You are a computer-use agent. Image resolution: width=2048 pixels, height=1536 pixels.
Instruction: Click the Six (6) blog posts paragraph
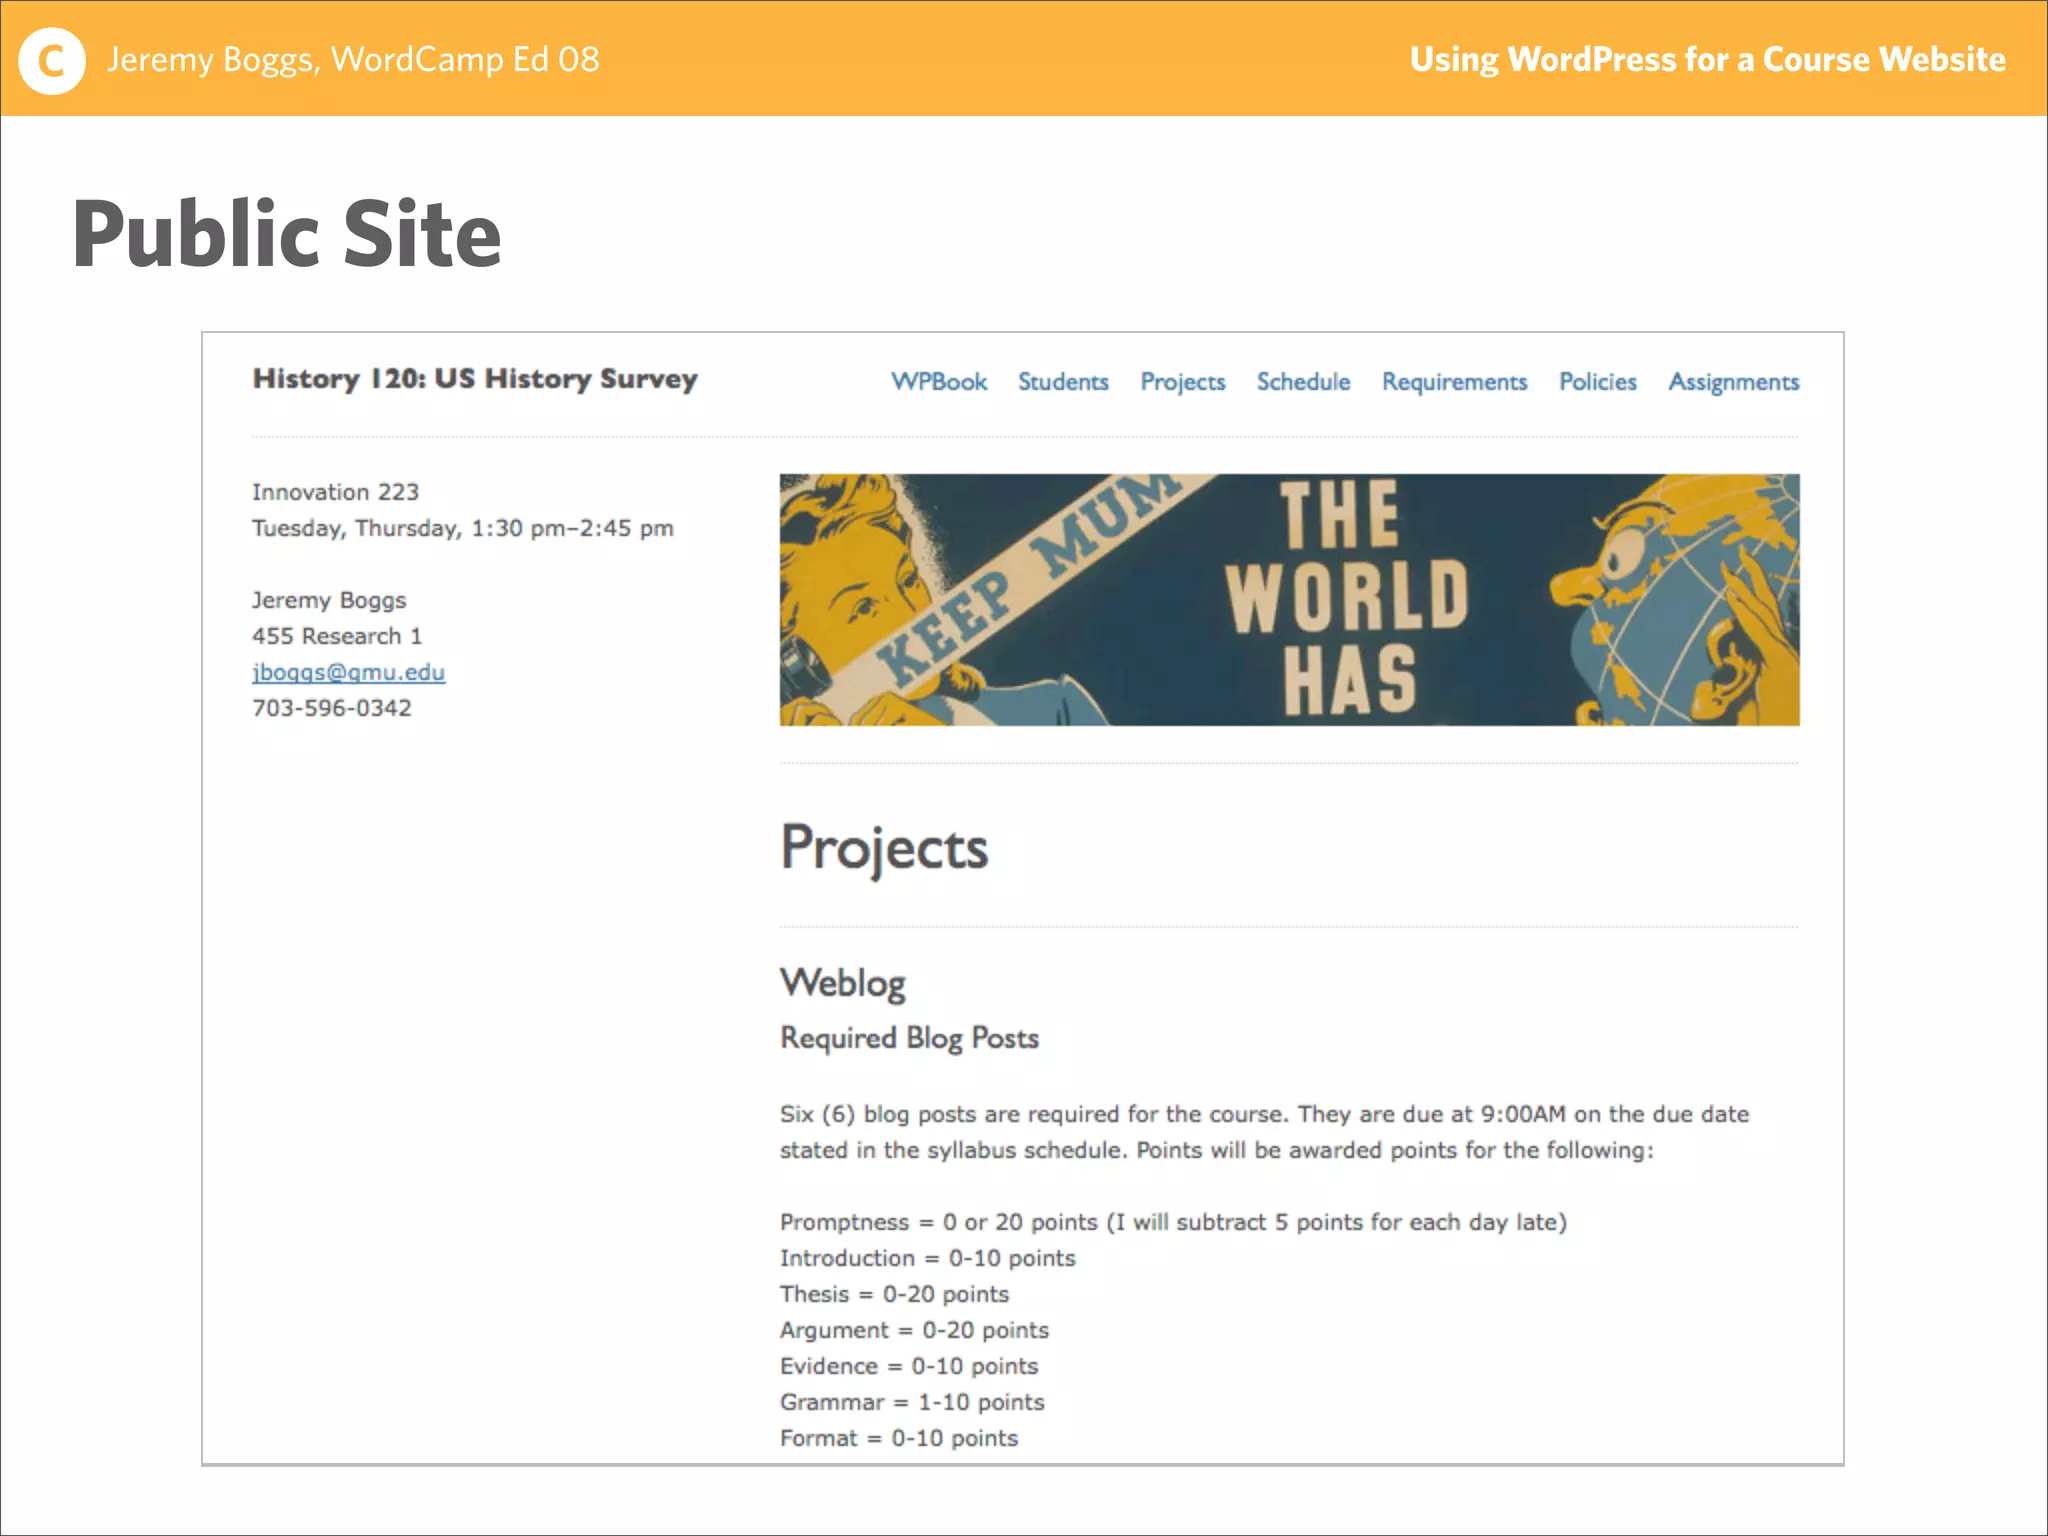pos(1264,1133)
